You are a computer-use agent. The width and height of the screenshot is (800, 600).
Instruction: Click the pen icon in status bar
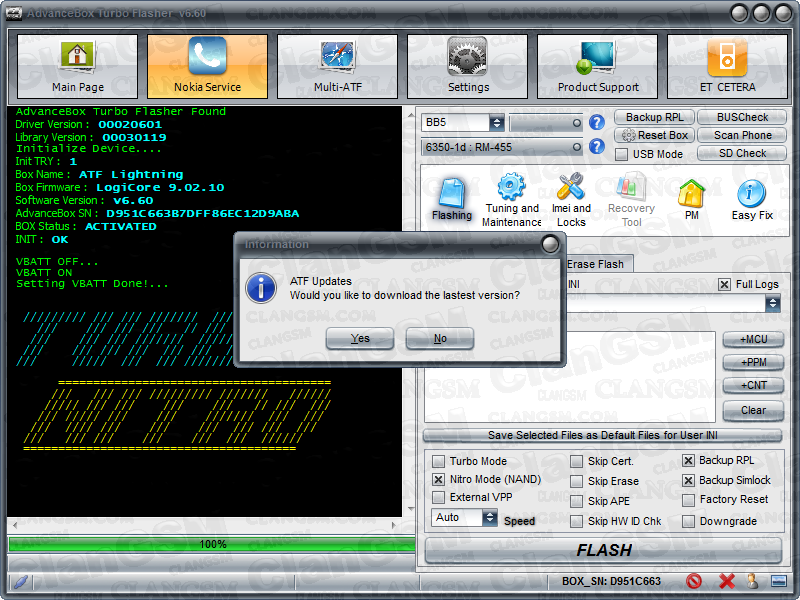click(21, 581)
